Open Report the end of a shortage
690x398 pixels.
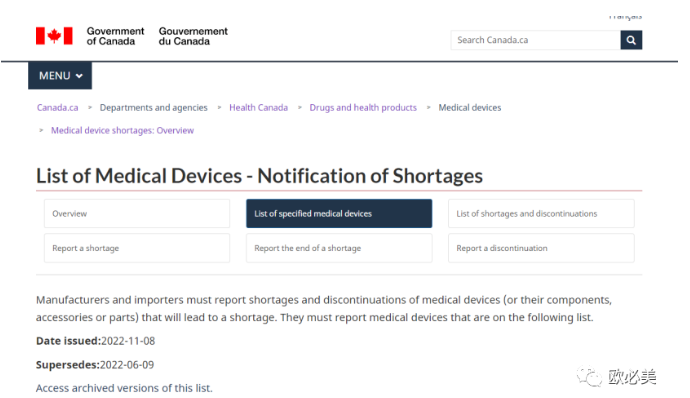pos(339,248)
